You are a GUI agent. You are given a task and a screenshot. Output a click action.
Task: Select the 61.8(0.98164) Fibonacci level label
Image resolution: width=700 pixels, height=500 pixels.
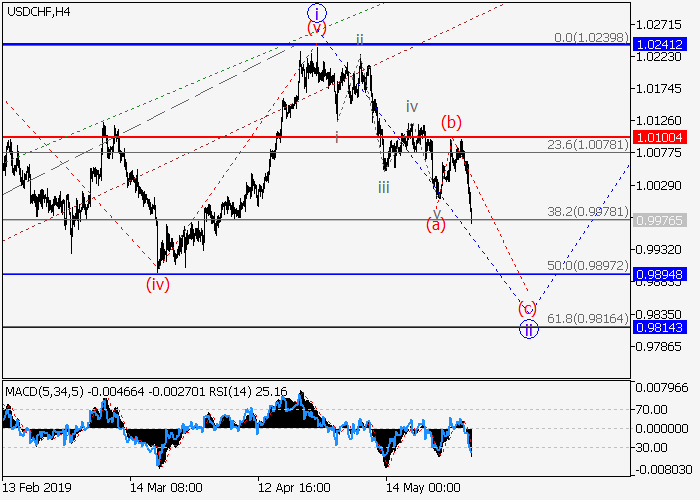coord(587,318)
